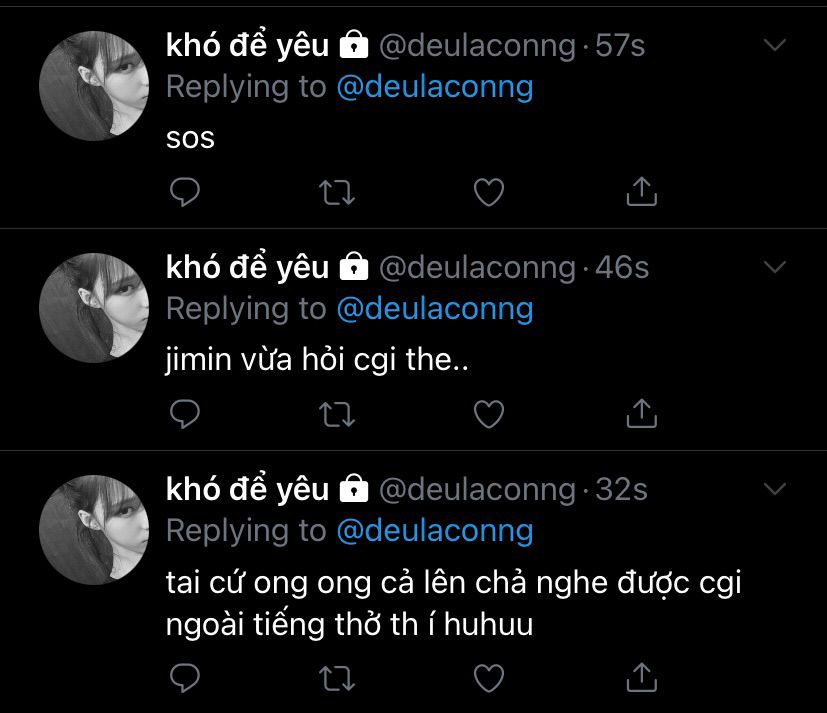Expand the menu chevron on 46s tweet
The image size is (827, 713).
click(775, 267)
